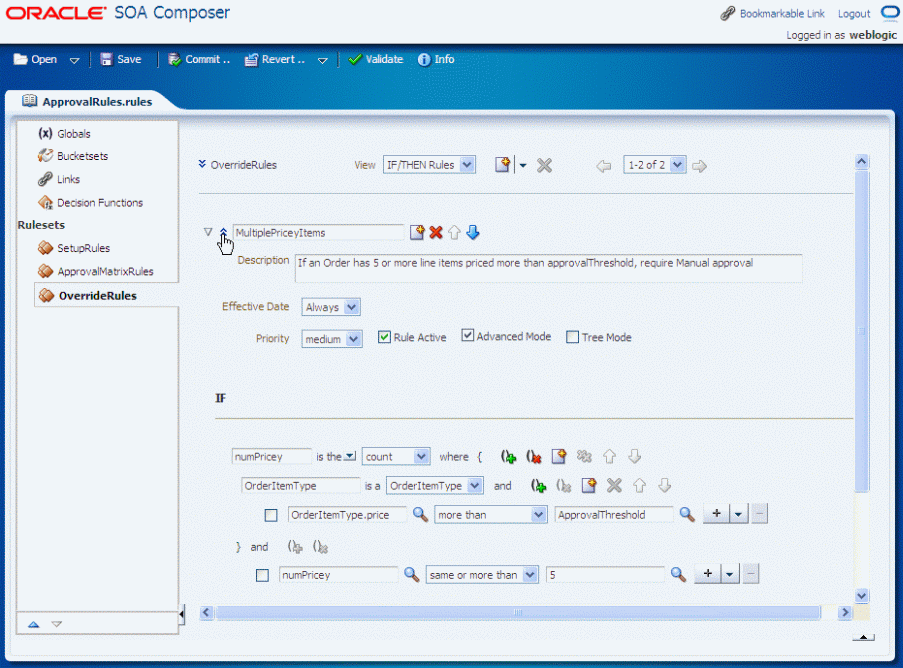Screen dimensions: 903x668
Task: Click next page arrow beside 1-2 of 2
Action: click(699, 166)
